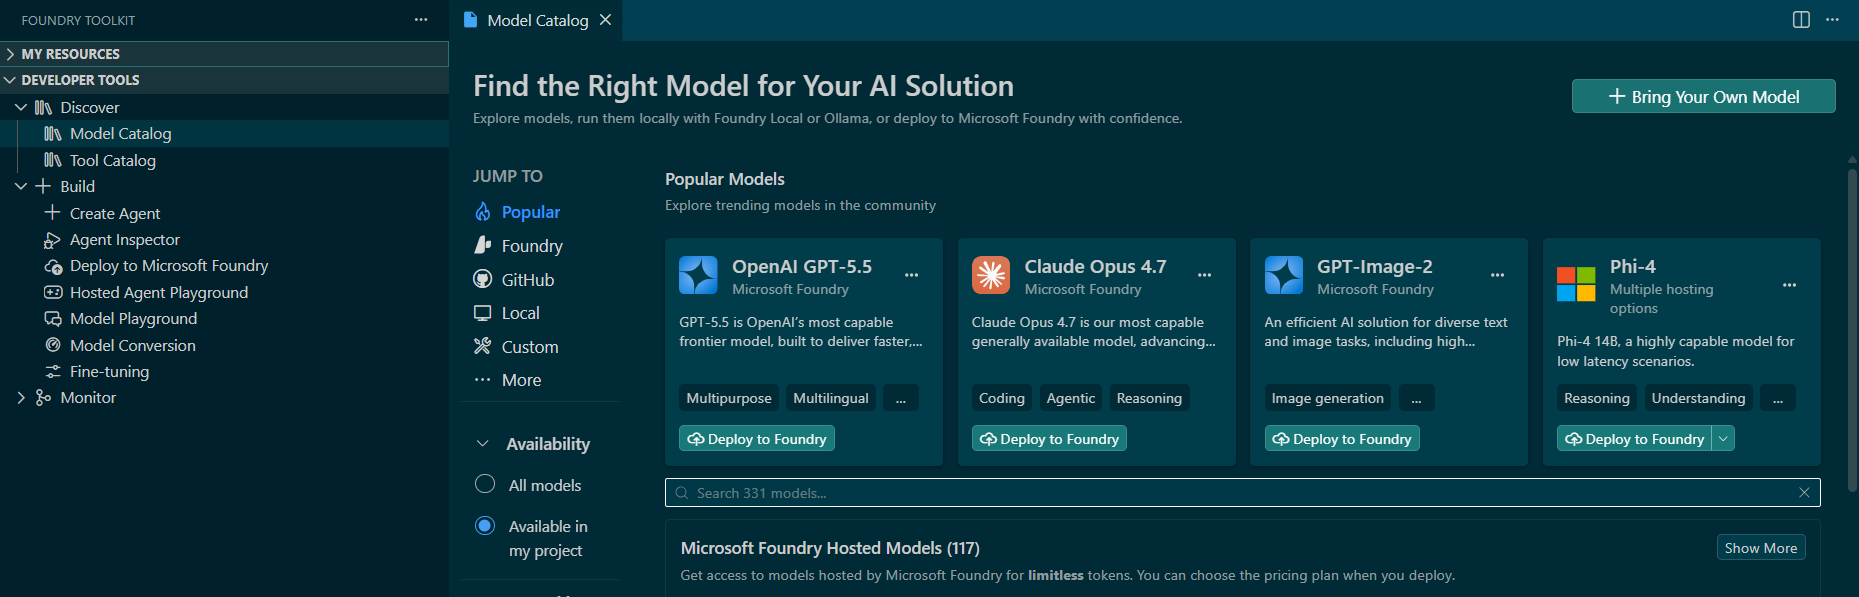Open Fine-tuning in the sidebar
The image size is (1859, 597).
(110, 371)
